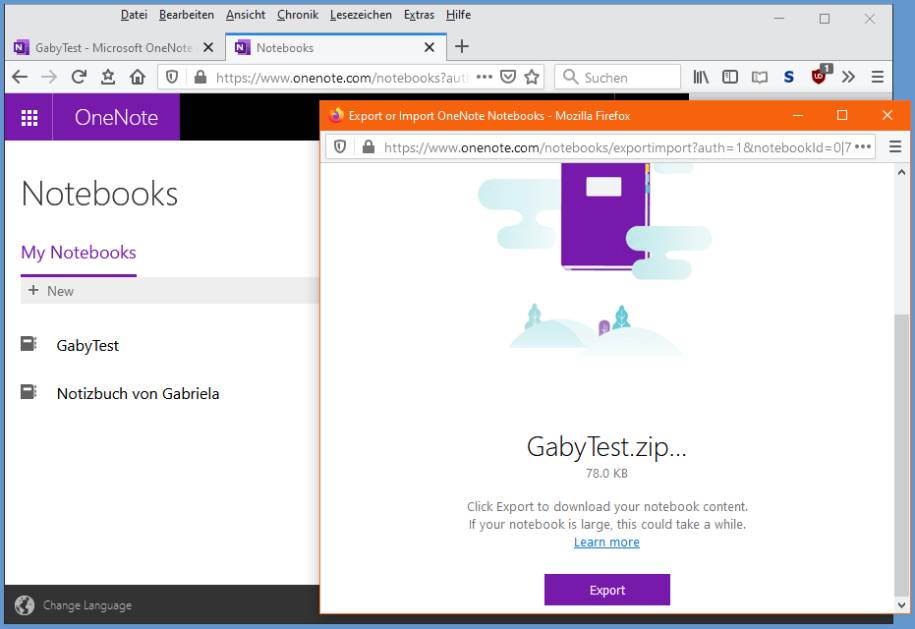Open the Library toolbar icon
This screenshot has height=629, width=915.
point(701,77)
